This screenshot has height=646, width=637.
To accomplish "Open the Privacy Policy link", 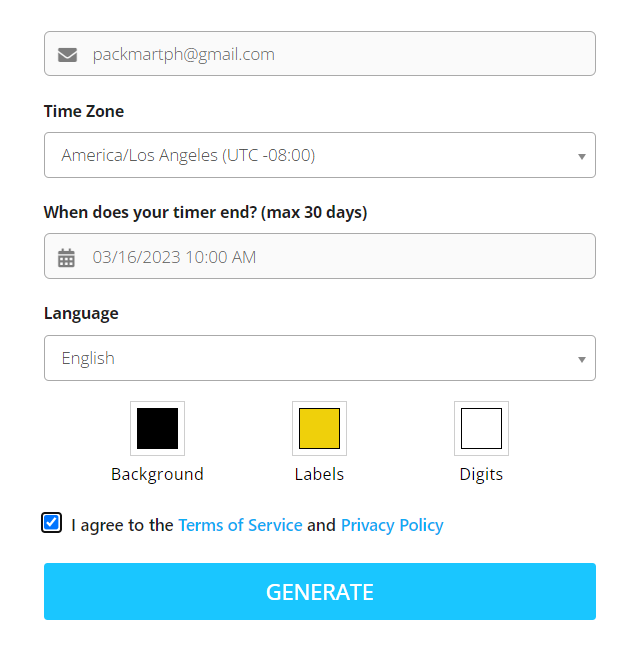I will click(392, 525).
